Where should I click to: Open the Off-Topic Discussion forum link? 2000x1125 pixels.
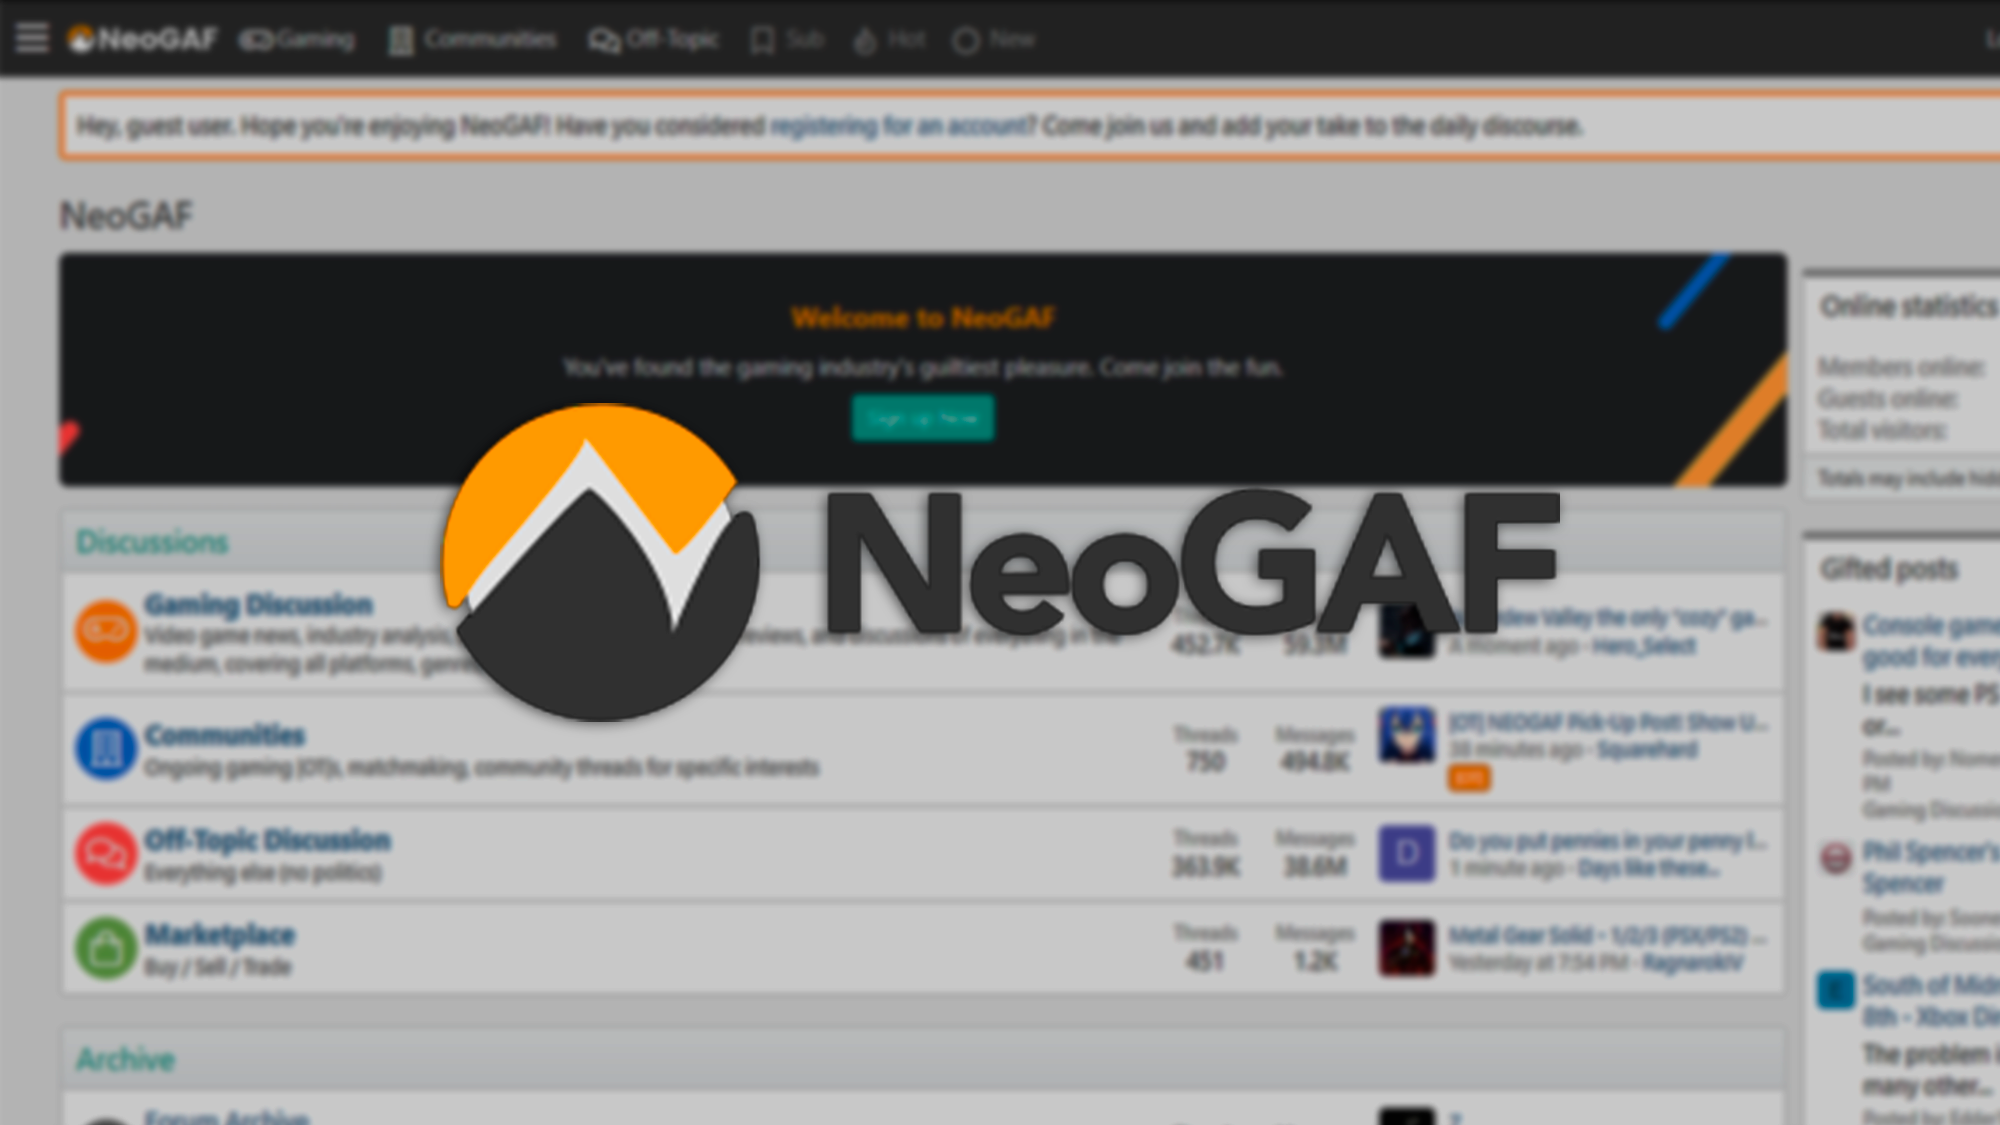(x=267, y=840)
